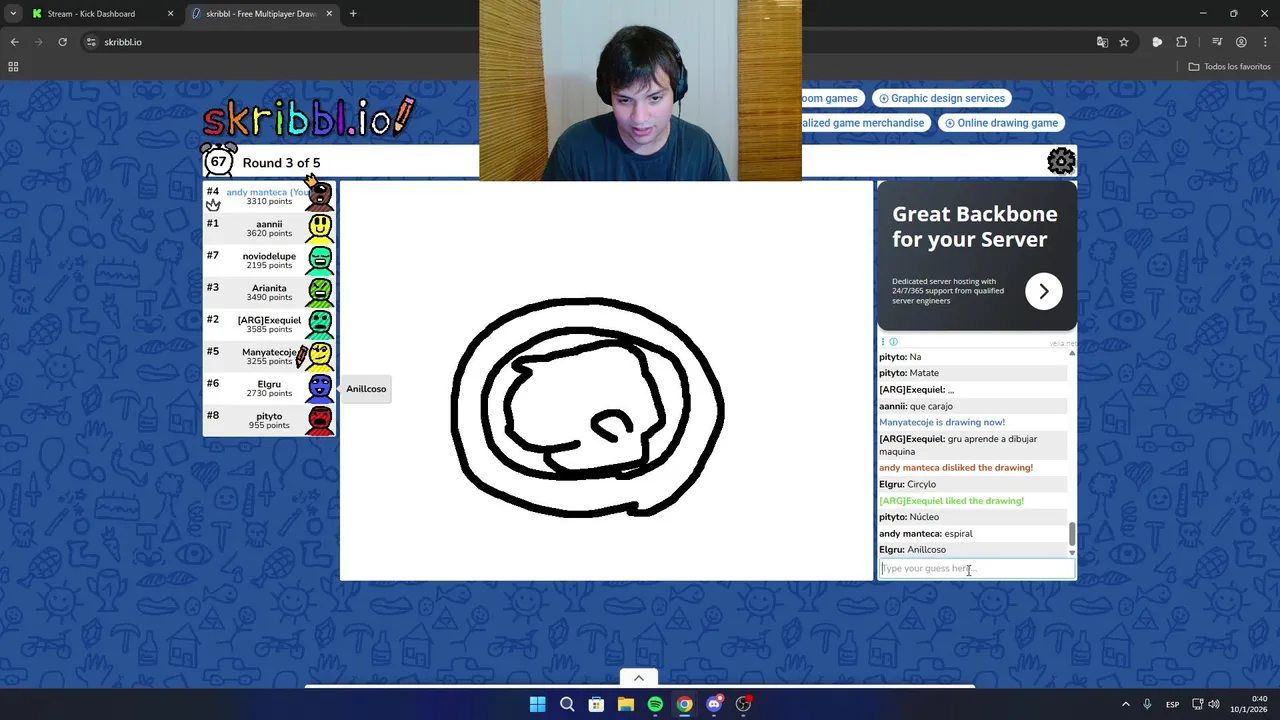Open Chrome three-dot menu

[x=1265, y=42]
